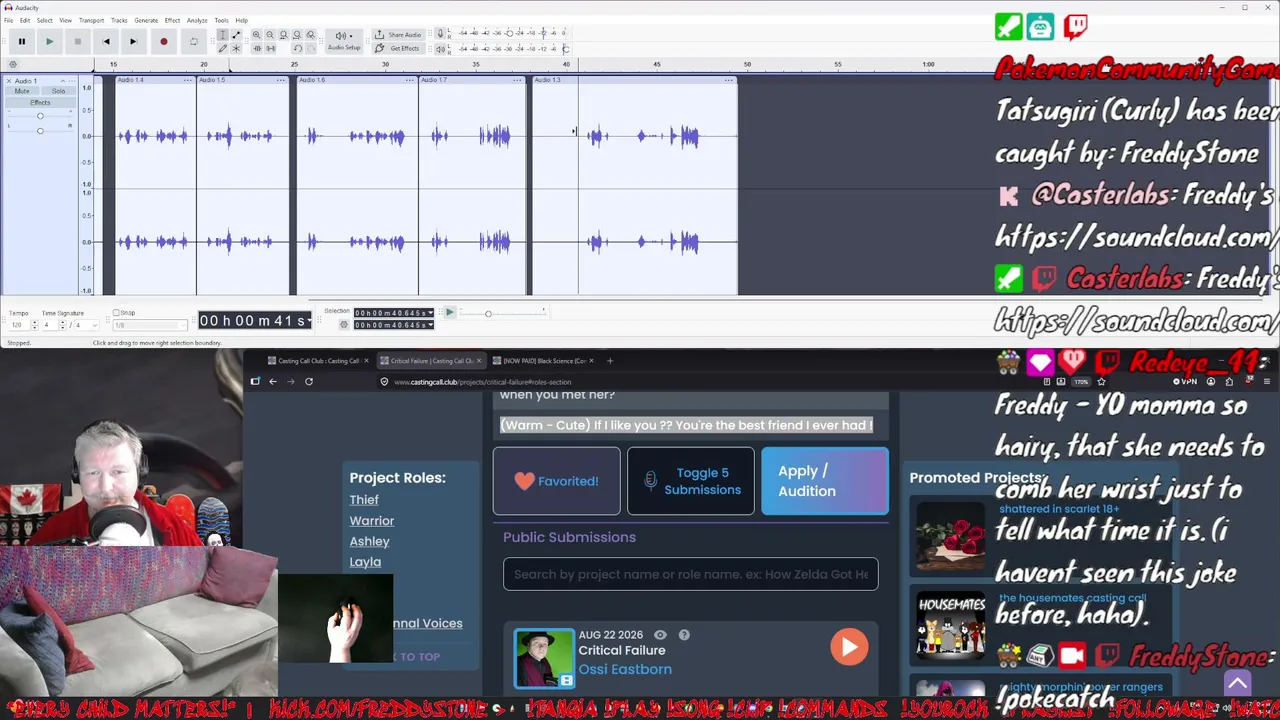Screen dimensions: 1280x720
Task: Click the Apply / Audition button
Action: (x=825, y=481)
